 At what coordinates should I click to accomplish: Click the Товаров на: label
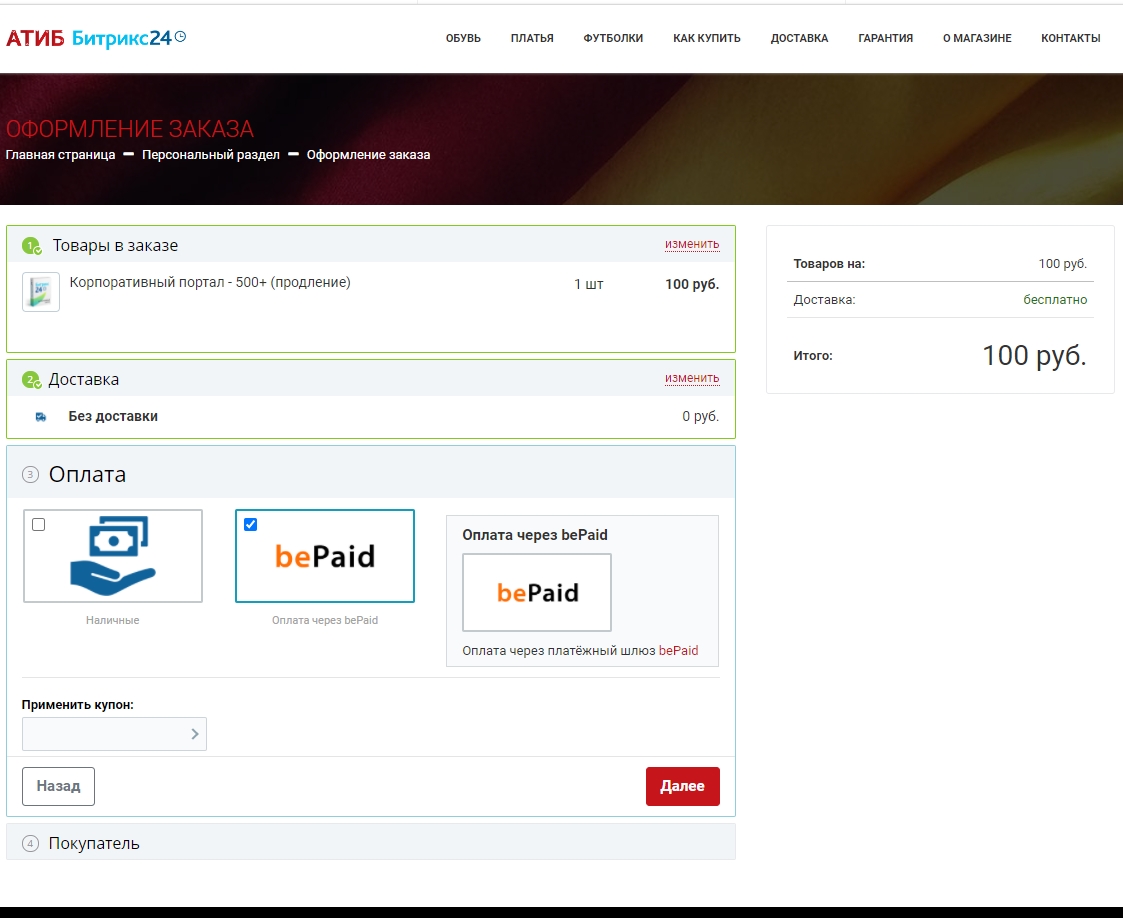click(x=829, y=264)
